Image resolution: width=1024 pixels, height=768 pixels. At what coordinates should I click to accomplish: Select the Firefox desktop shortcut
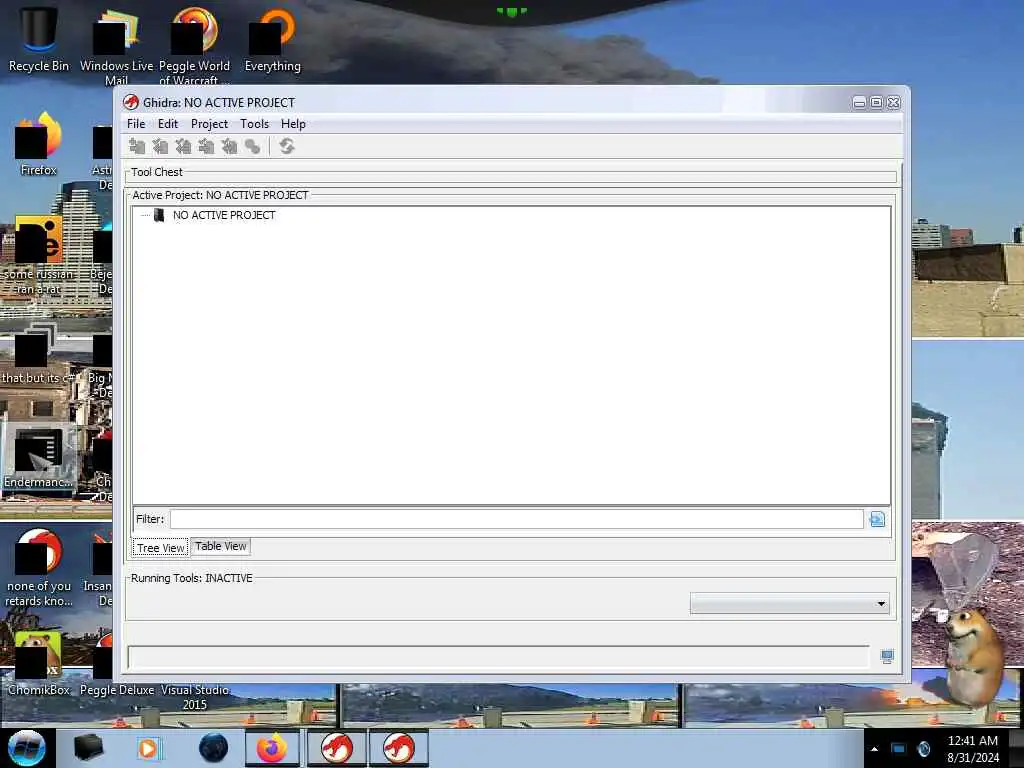[39, 144]
